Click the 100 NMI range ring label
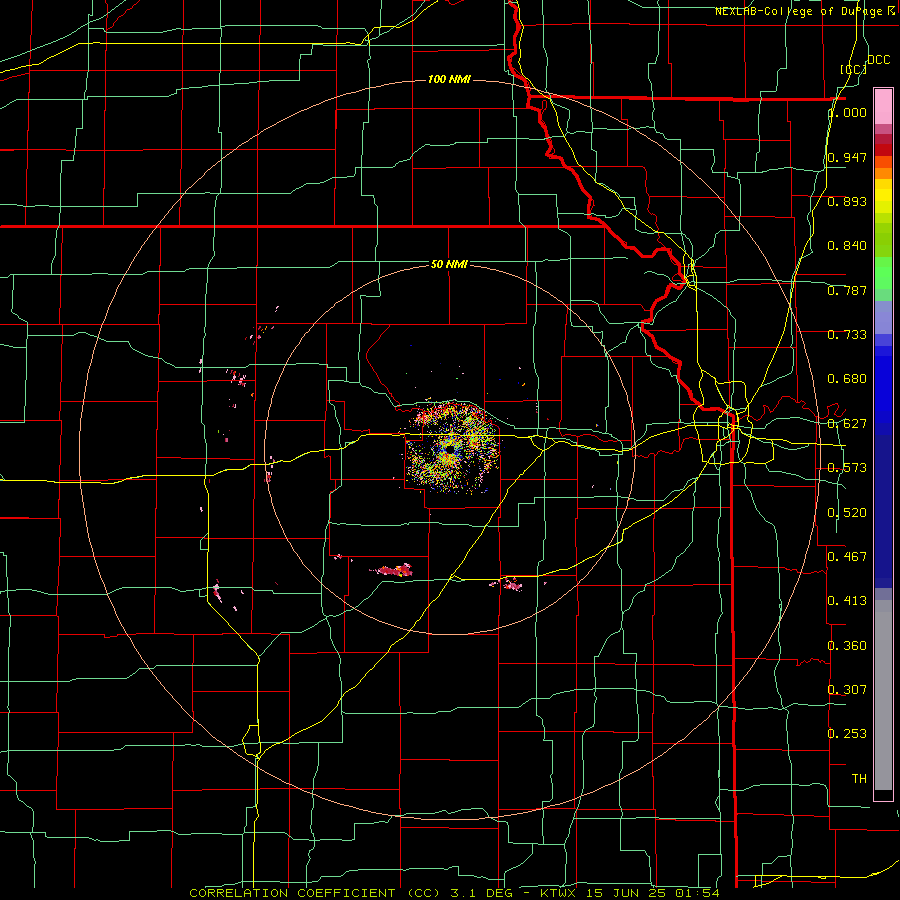The height and width of the screenshot is (900, 900). click(x=449, y=79)
